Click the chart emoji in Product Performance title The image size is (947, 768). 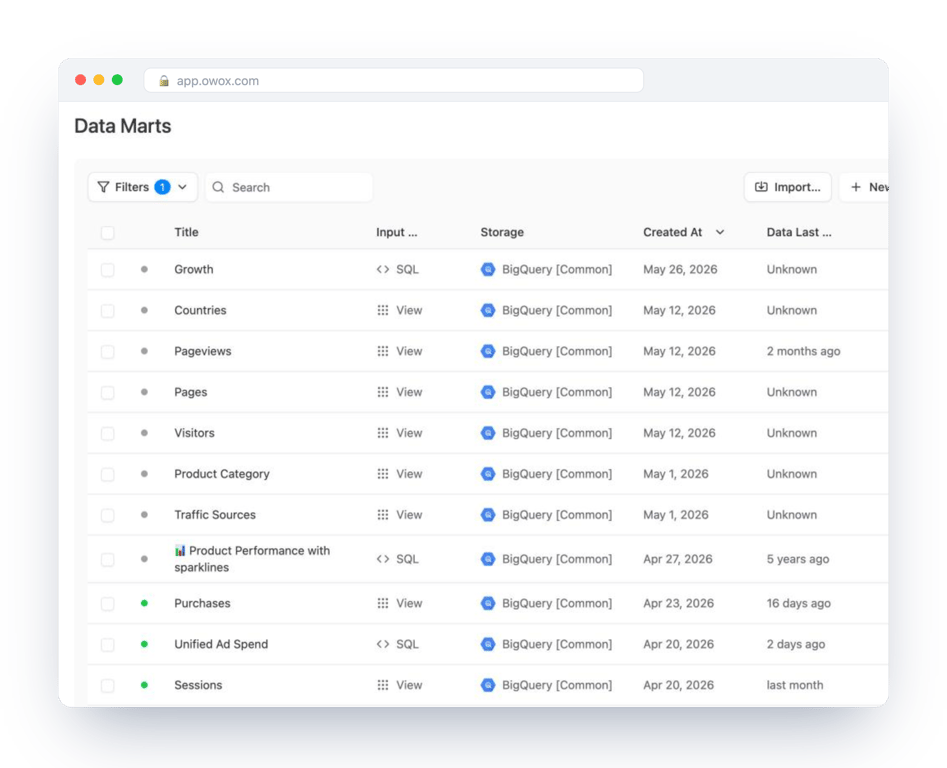180,551
